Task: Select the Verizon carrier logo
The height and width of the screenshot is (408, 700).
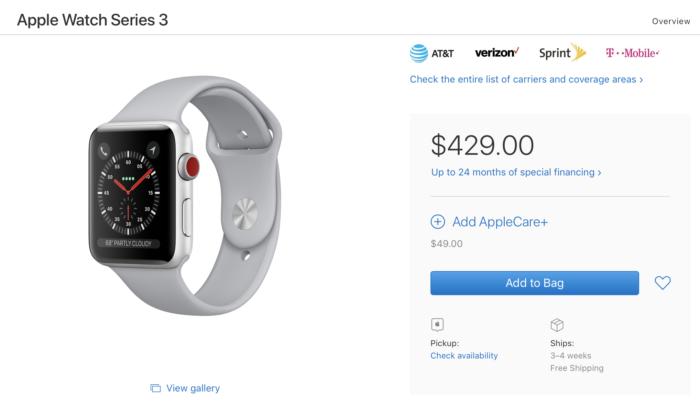Action: coord(497,53)
